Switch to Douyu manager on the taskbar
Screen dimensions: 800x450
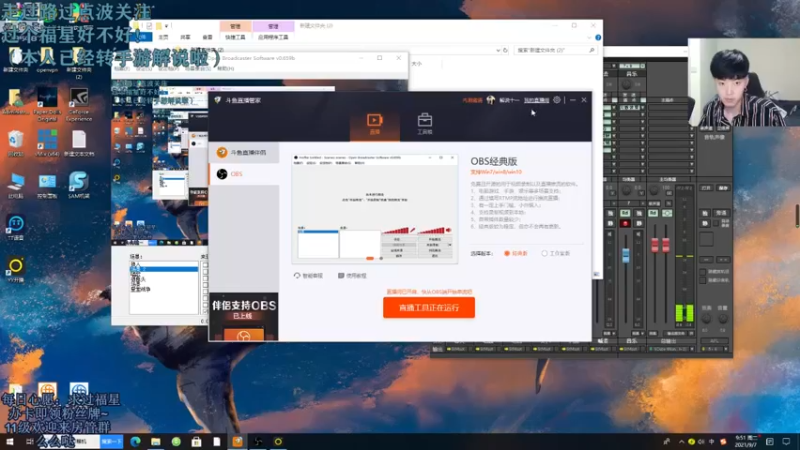click(x=237, y=441)
